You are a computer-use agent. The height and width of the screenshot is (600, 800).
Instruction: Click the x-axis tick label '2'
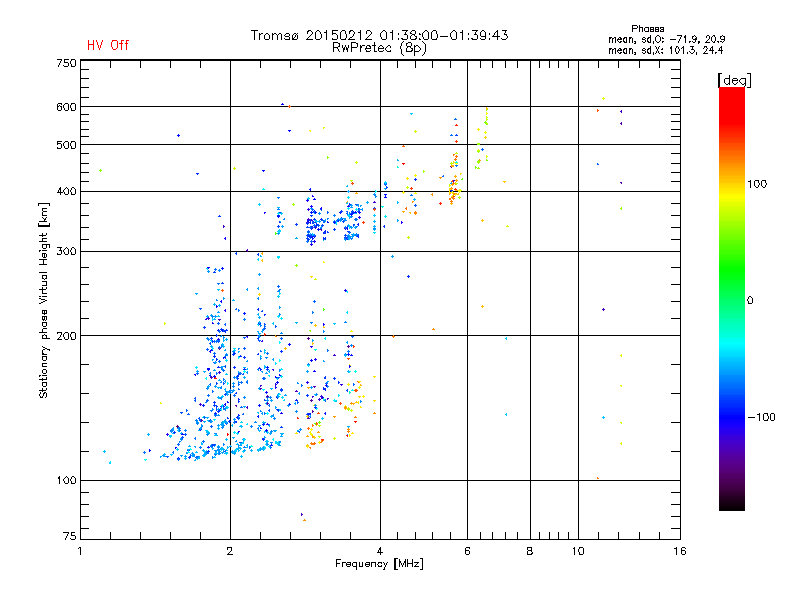pyautogui.click(x=230, y=551)
